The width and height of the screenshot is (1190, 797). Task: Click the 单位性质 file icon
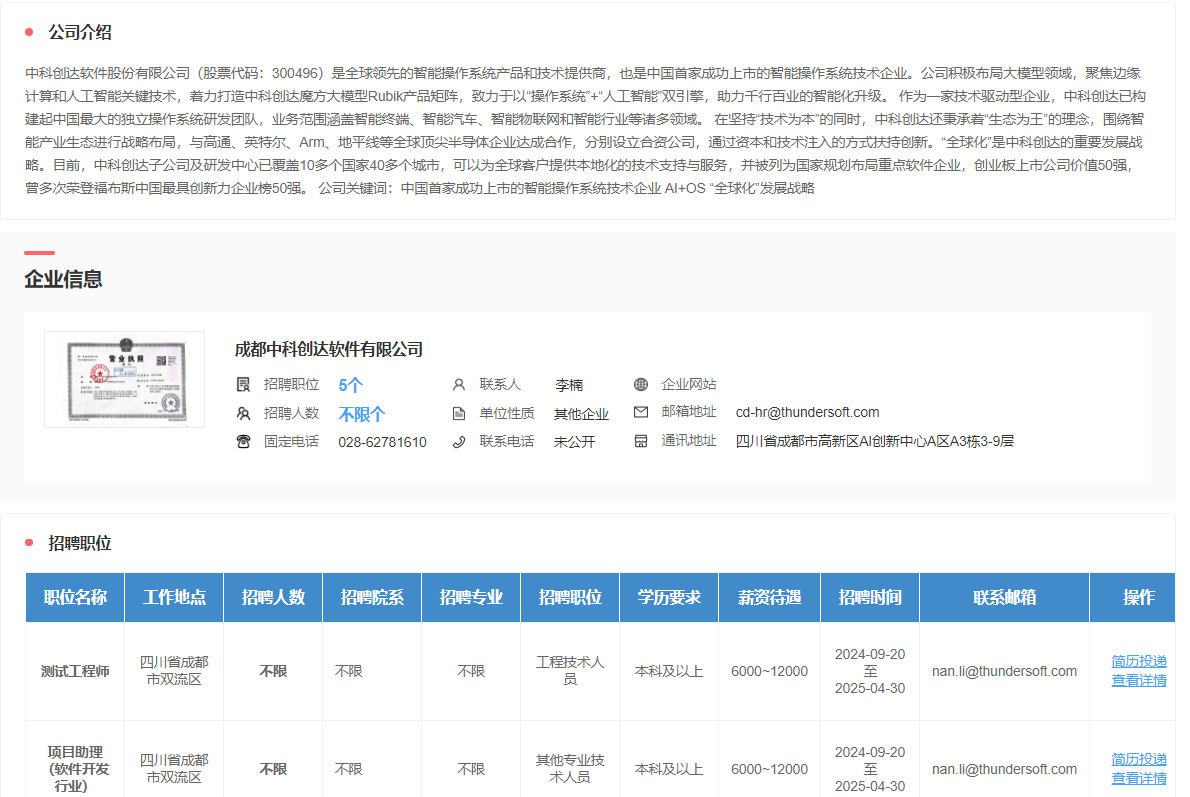coord(458,414)
